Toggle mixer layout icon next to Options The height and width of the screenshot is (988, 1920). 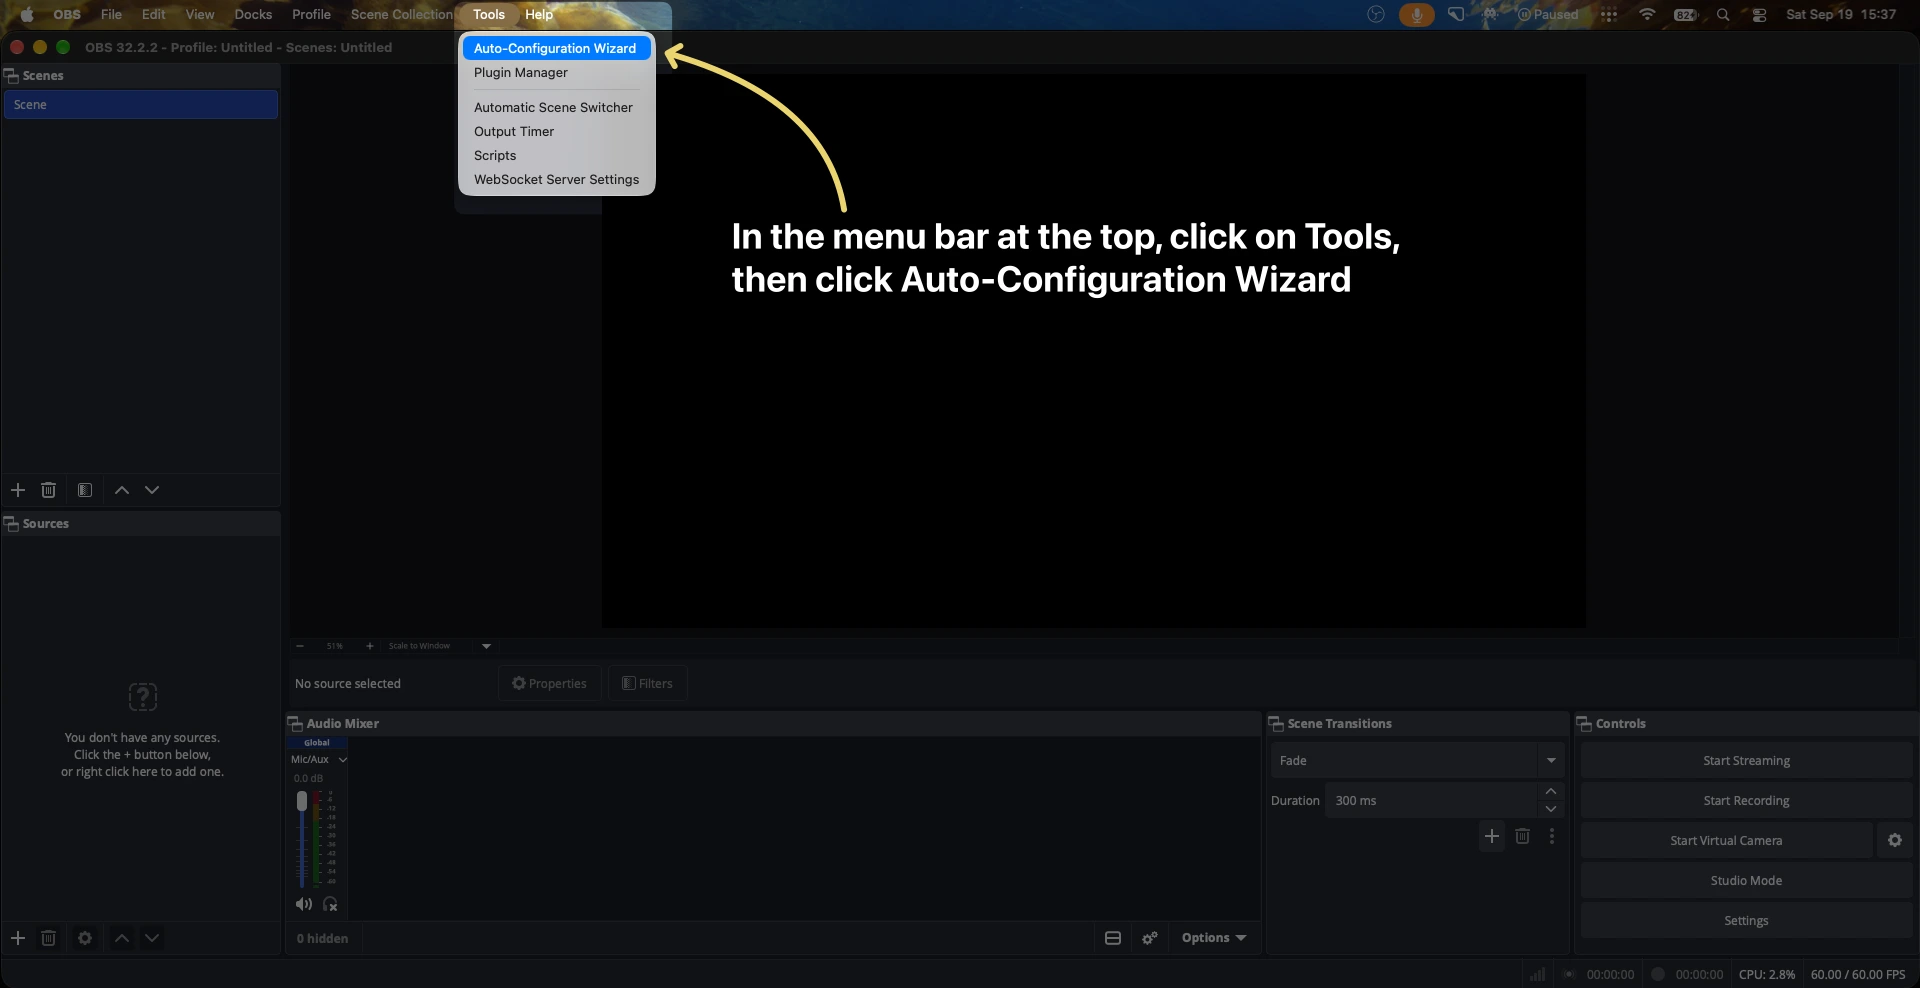pyautogui.click(x=1113, y=938)
